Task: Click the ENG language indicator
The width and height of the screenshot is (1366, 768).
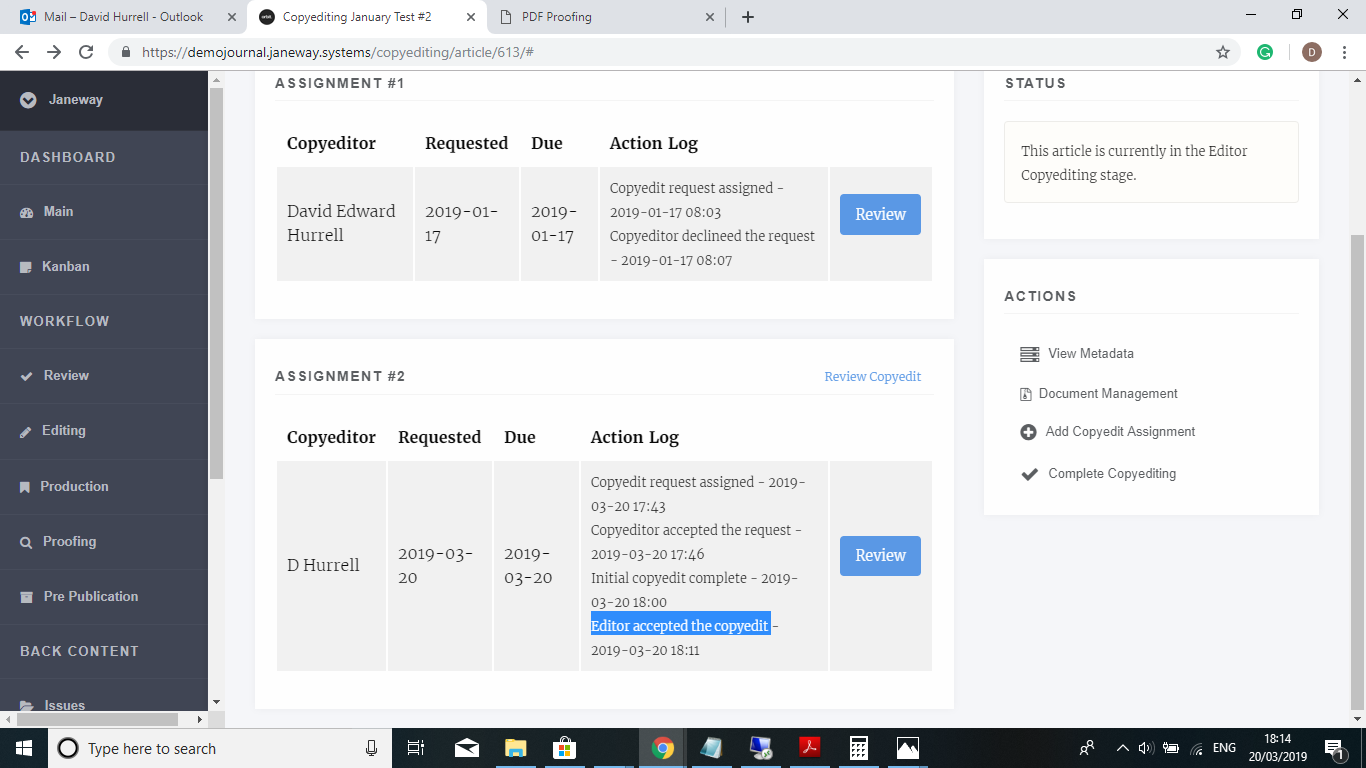Action: click(x=1224, y=748)
